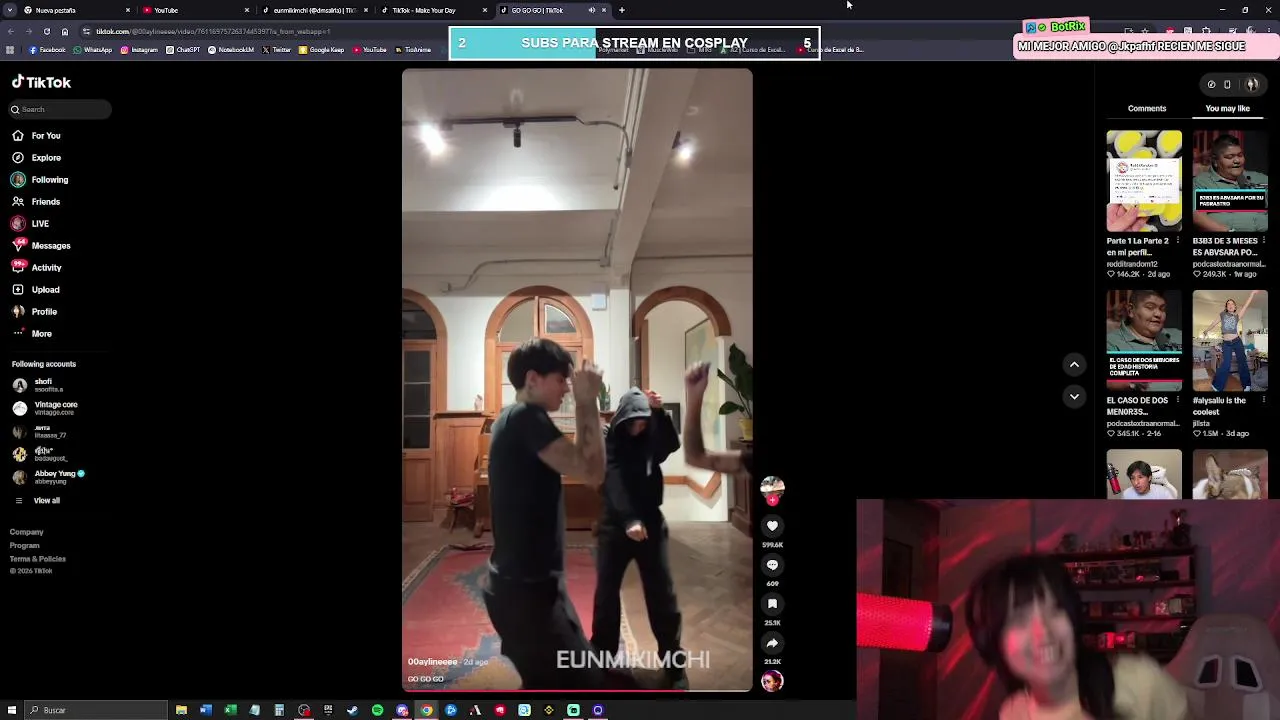Viewport: 1280px width, 720px height.
Task: Open the Google Keep bookmark
Action: tap(321, 50)
